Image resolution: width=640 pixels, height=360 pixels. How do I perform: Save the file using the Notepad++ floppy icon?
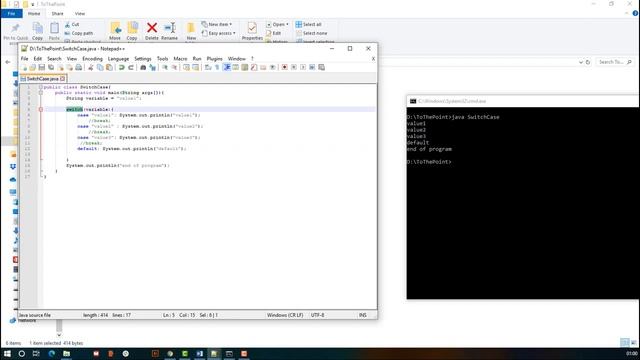pos(42,67)
